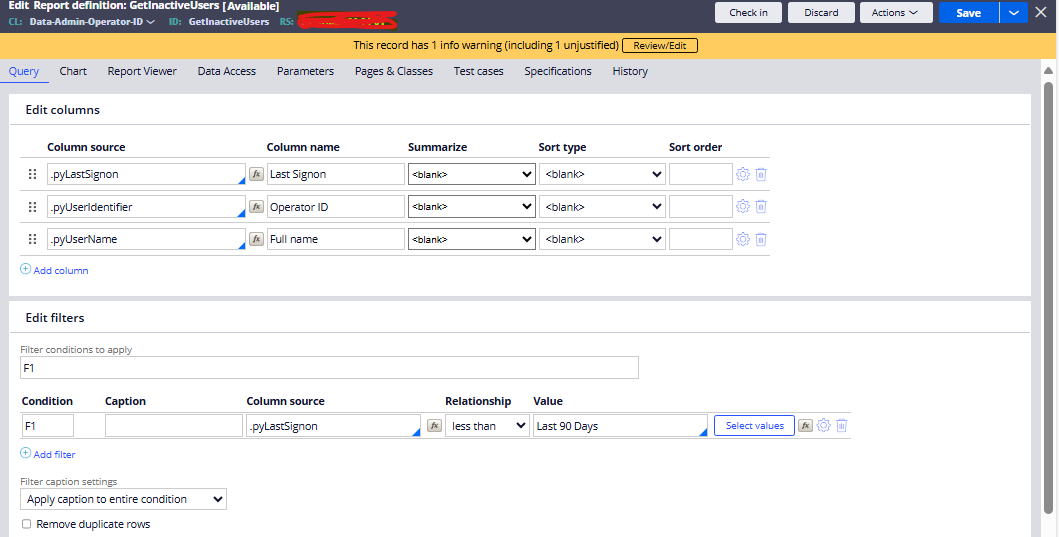Viewport: 1059px width, 537px height.
Task: Expand the Data-Admin-Operator-ID class chevron
Action: click(x=151, y=22)
